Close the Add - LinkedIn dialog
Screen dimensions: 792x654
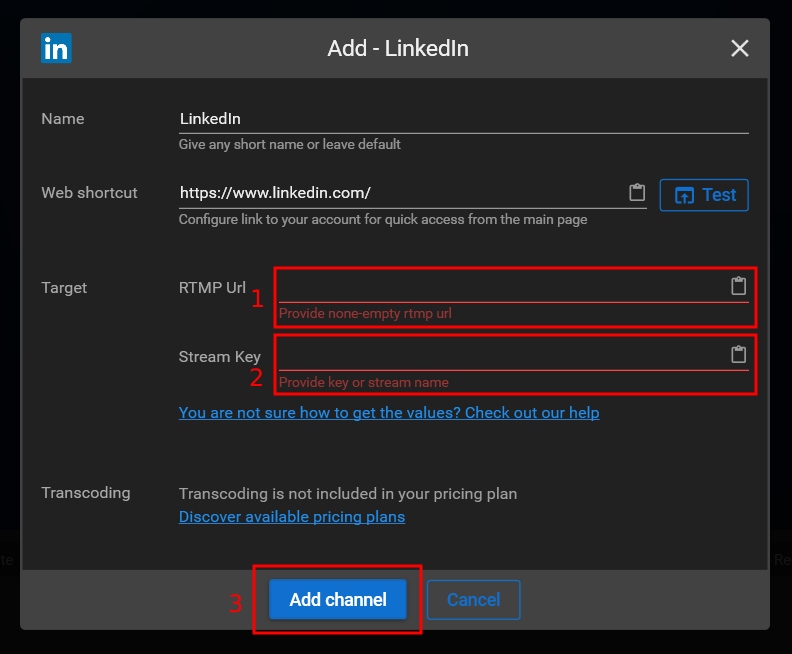coord(739,48)
